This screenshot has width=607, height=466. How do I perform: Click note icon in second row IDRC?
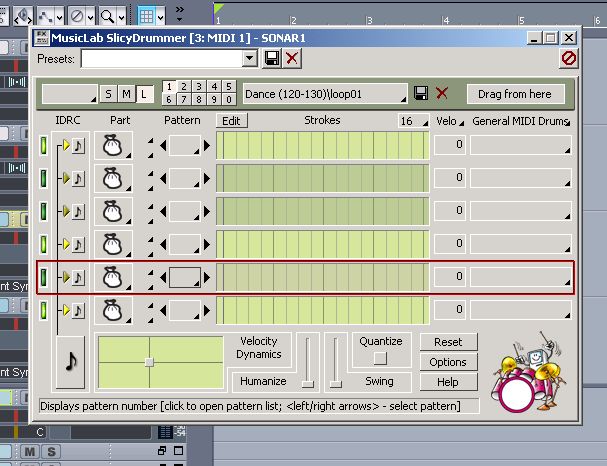78,178
